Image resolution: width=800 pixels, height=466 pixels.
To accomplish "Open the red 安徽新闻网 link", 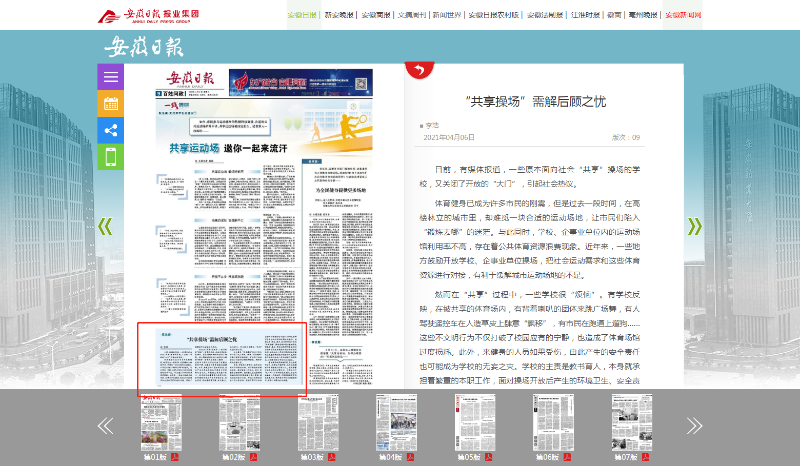I will (x=683, y=15).
